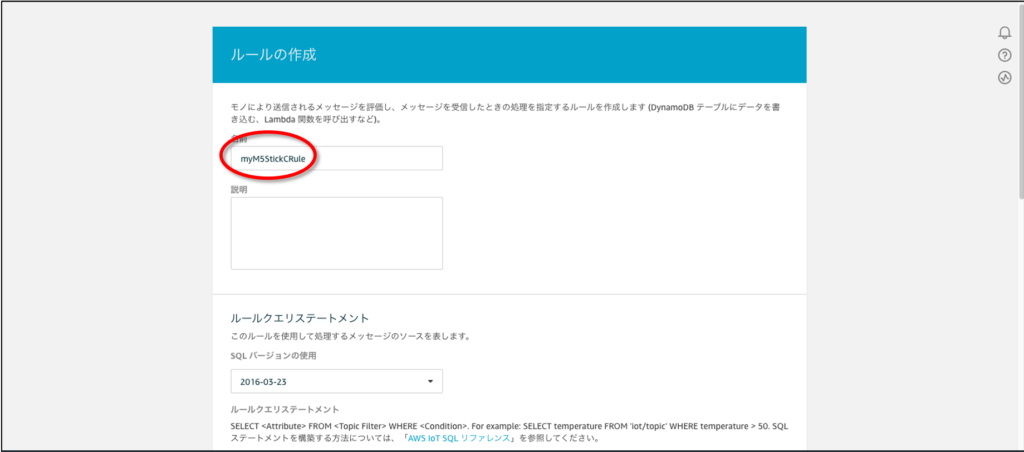The image size is (1024, 452).
Task: Focus the empty 説明 description text area
Action: tap(336, 233)
